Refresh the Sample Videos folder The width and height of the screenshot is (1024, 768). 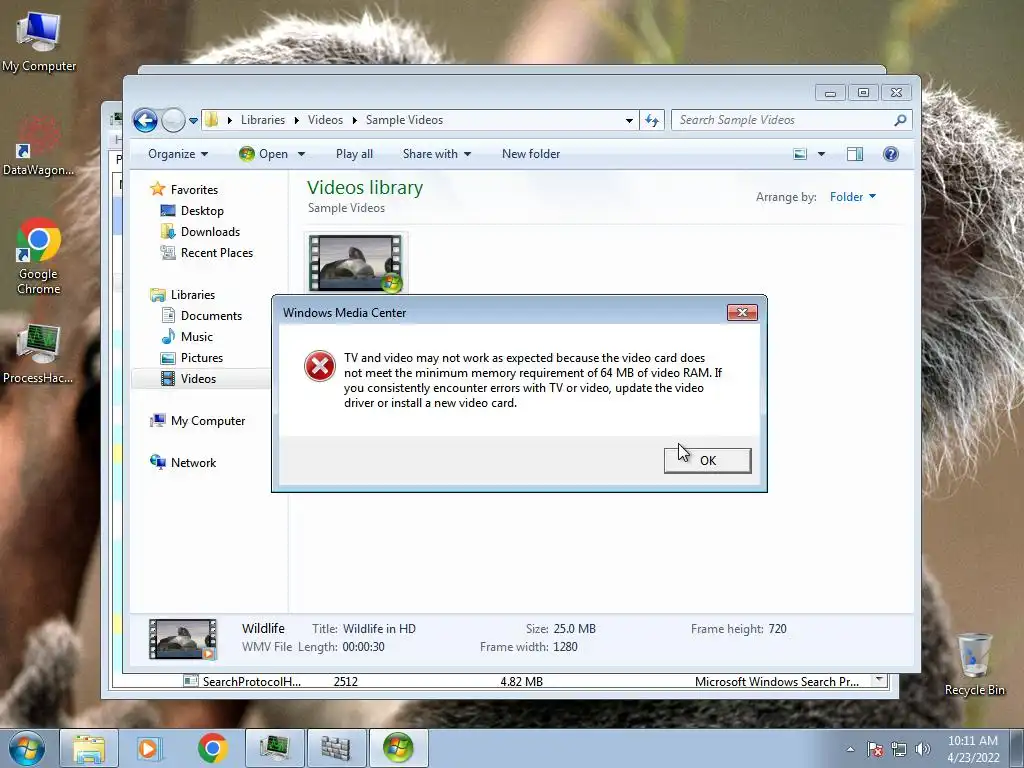(652, 120)
